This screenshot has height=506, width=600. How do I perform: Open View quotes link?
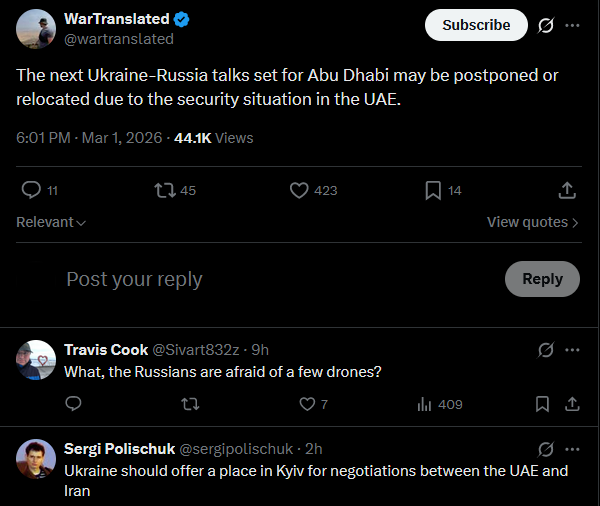coord(532,222)
